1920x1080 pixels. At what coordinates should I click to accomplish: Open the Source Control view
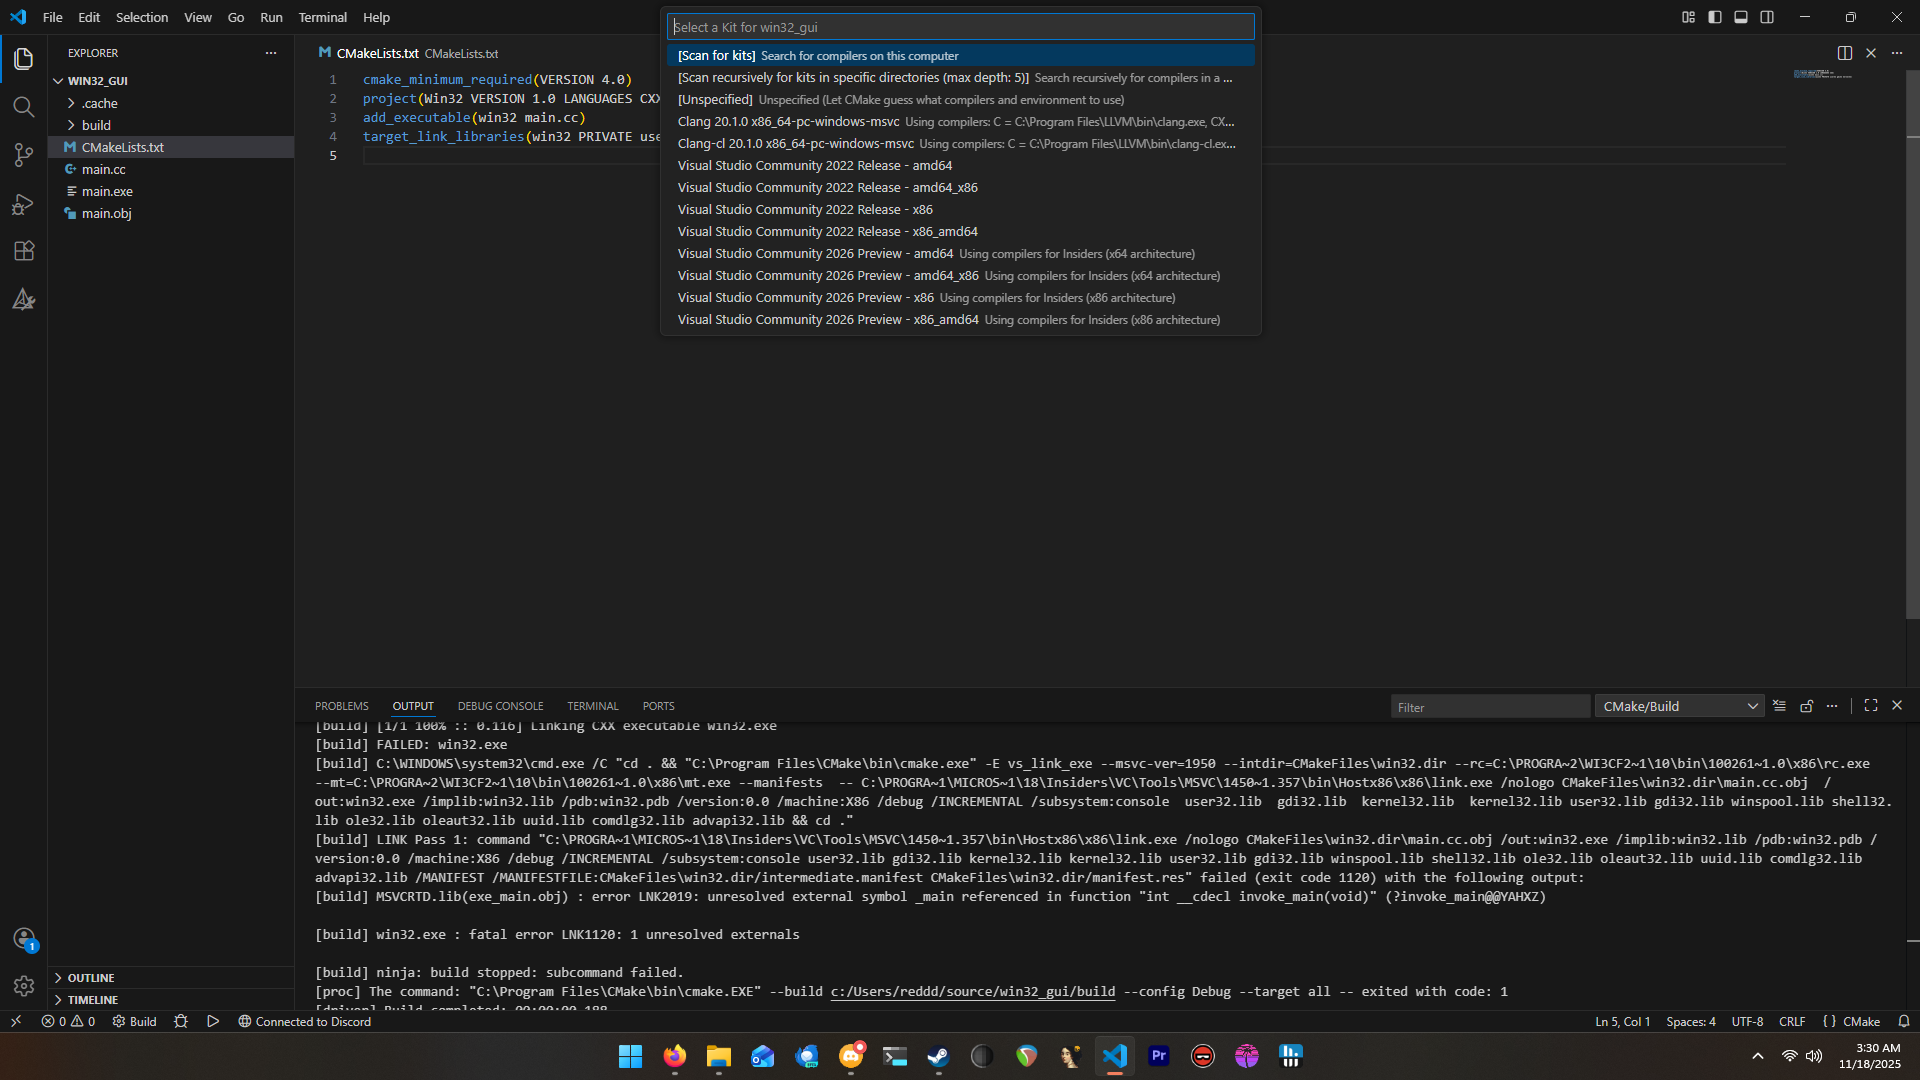(x=24, y=155)
